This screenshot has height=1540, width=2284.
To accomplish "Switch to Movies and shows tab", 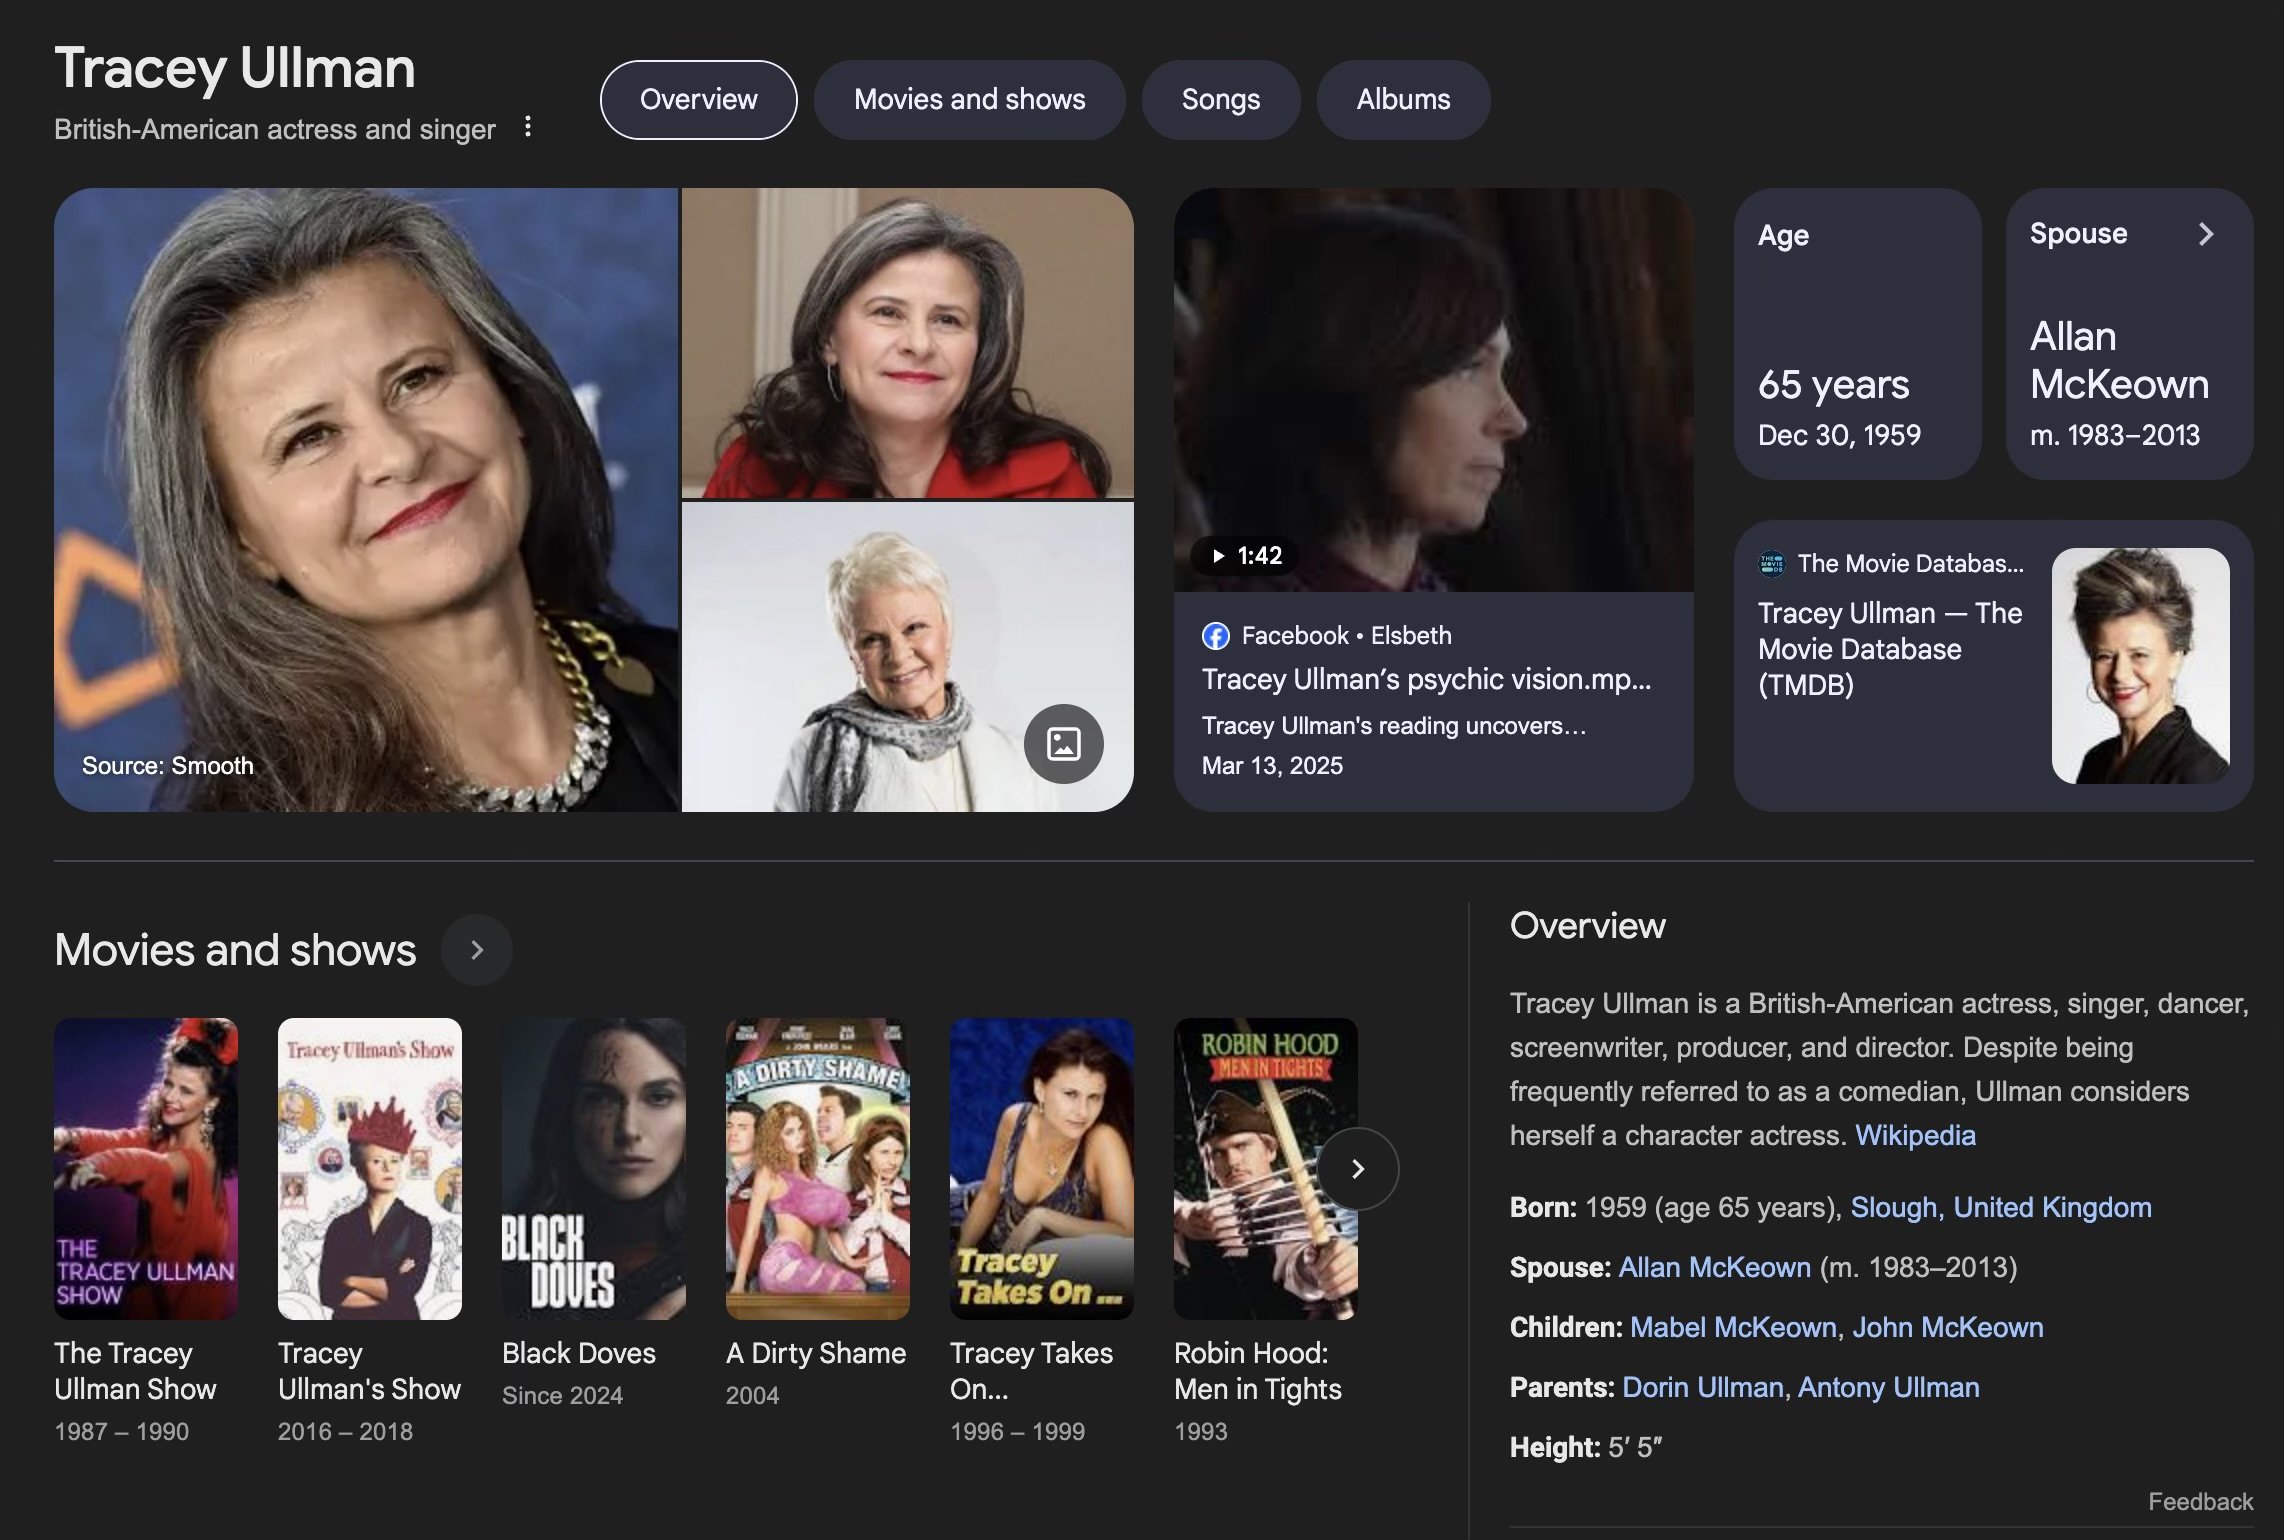I will 969,100.
